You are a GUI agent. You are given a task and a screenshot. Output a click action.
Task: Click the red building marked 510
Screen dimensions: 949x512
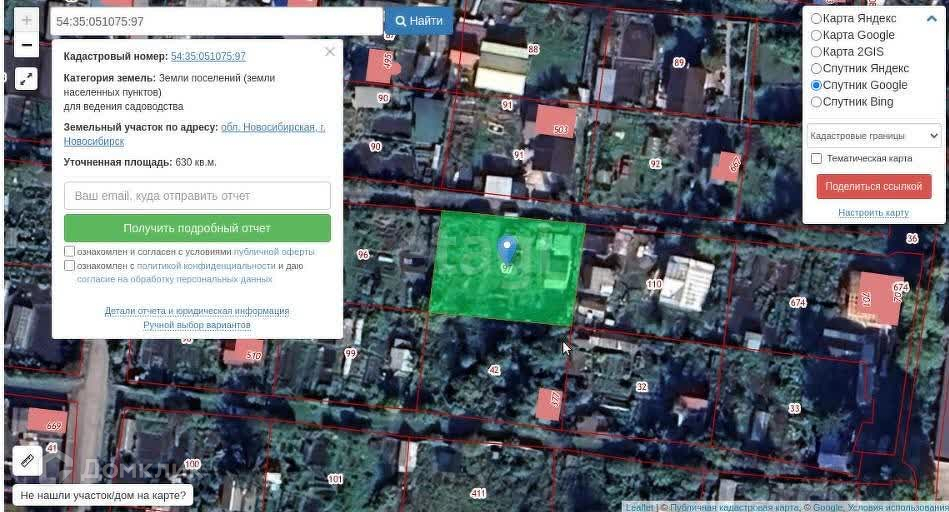(244, 352)
